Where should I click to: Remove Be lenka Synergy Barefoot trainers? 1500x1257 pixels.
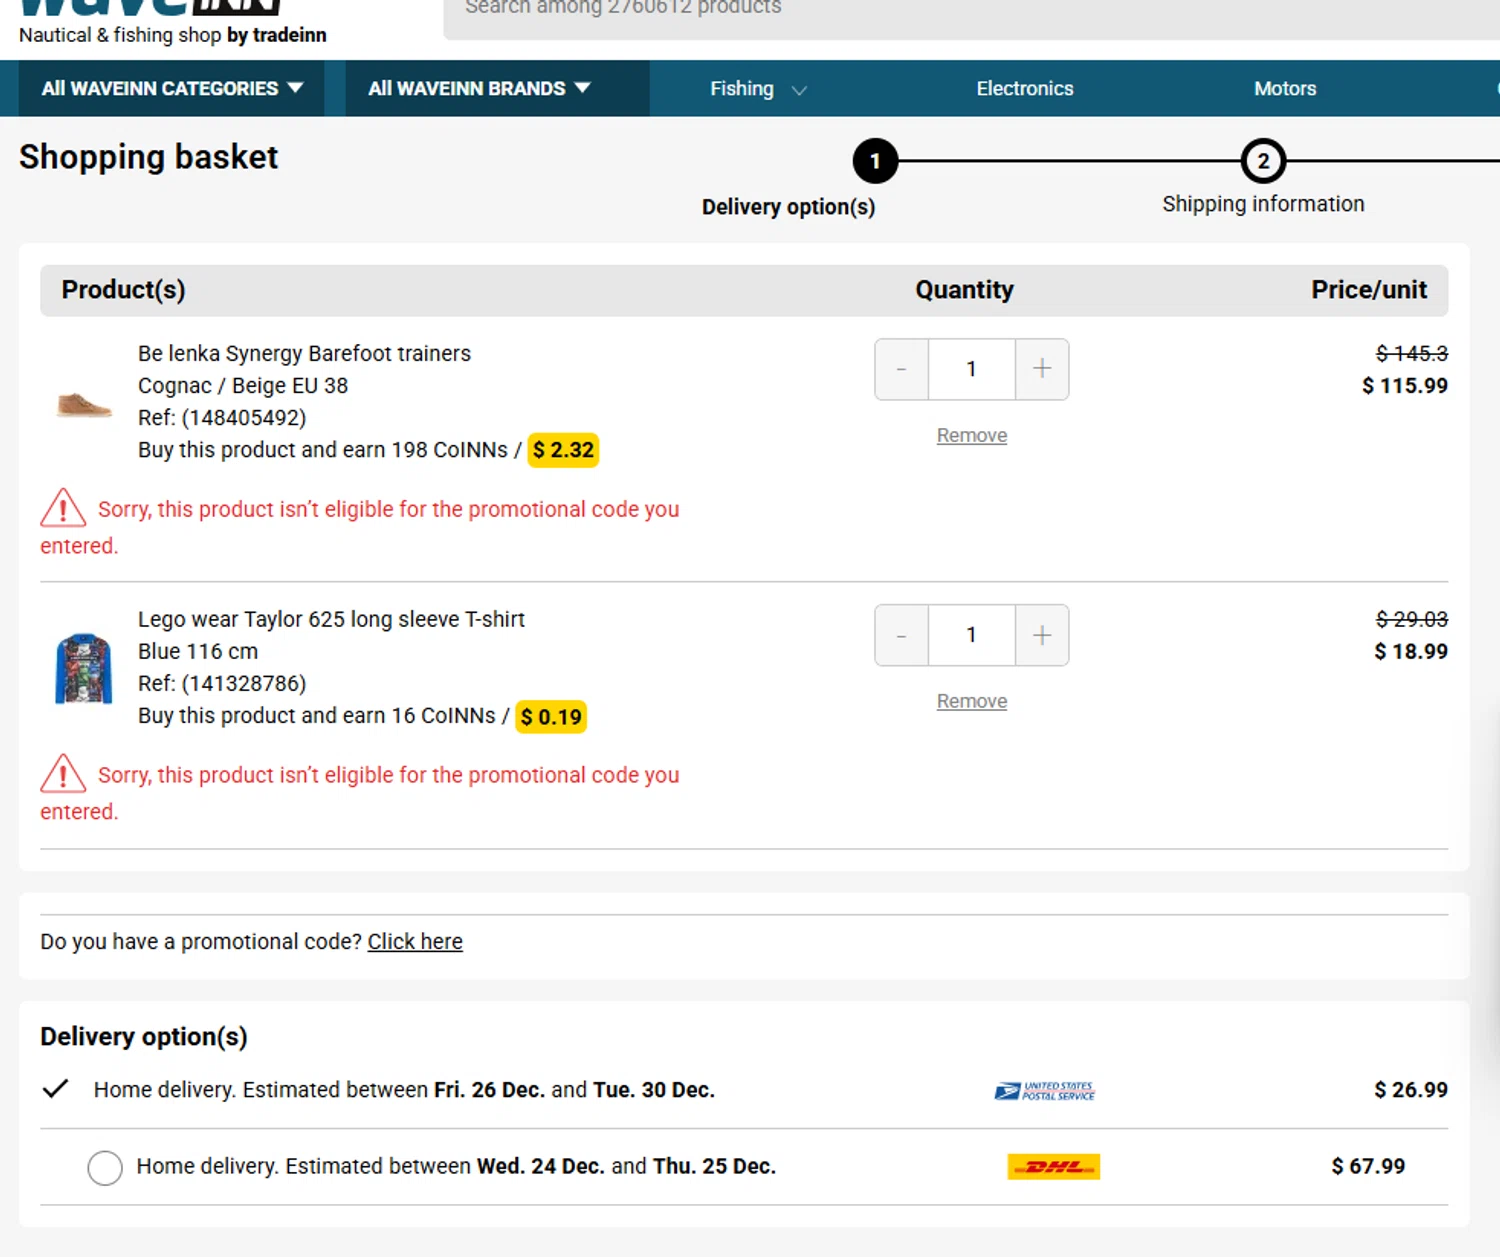[971, 435]
